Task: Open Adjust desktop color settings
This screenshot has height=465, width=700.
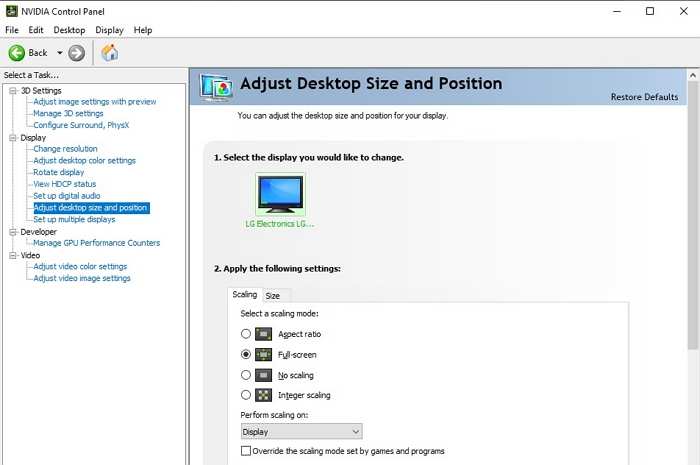Action: tap(84, 160)
